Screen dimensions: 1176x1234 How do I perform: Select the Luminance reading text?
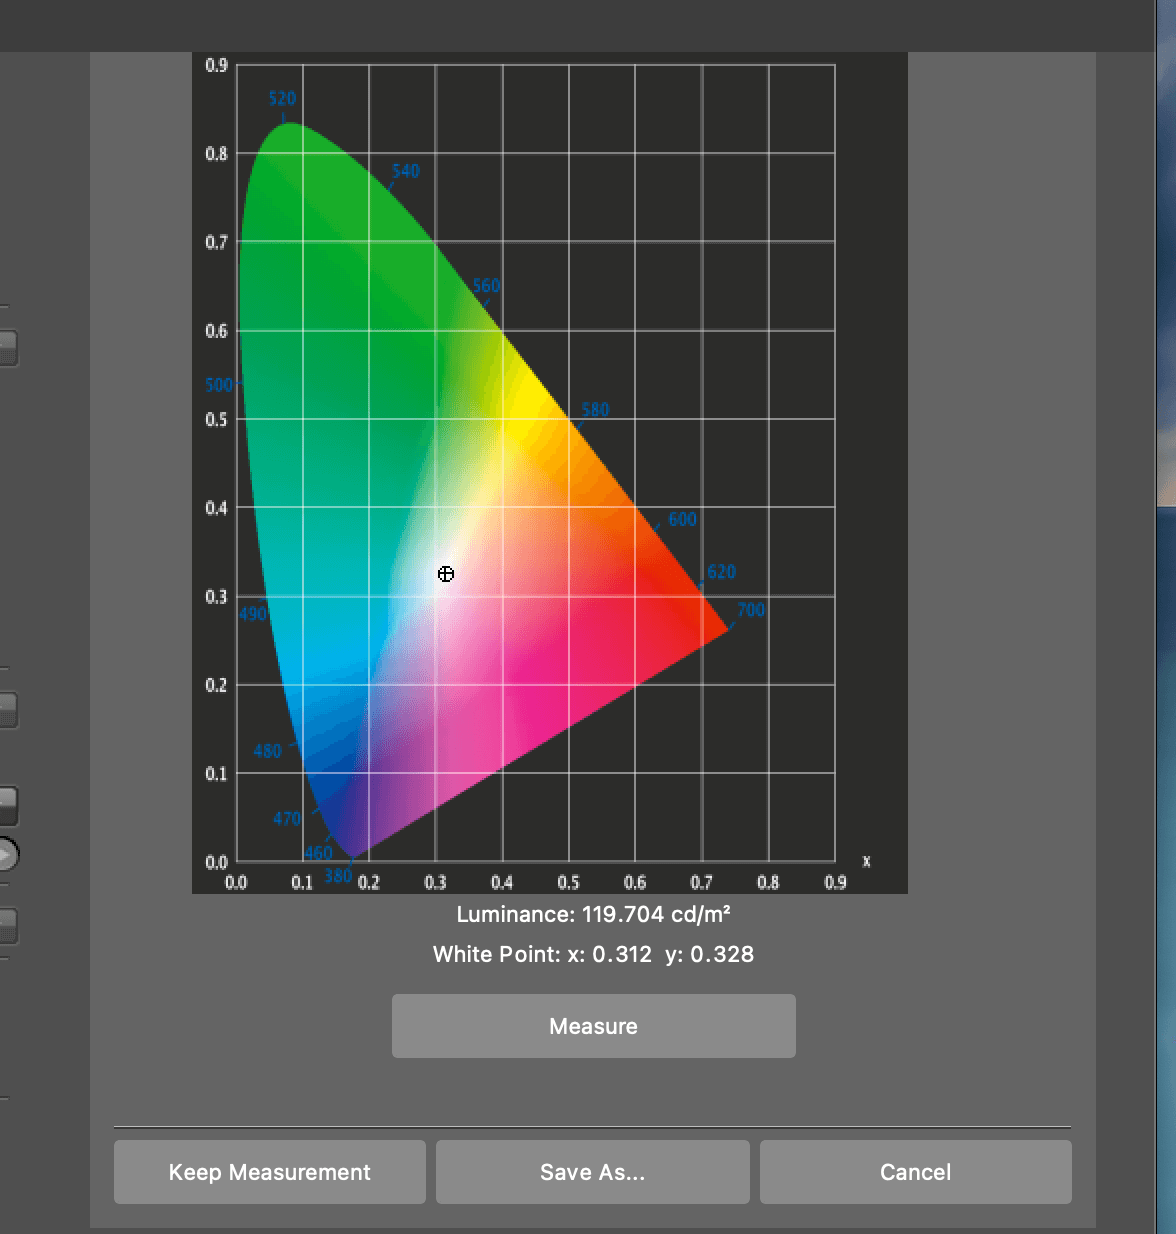593,913
